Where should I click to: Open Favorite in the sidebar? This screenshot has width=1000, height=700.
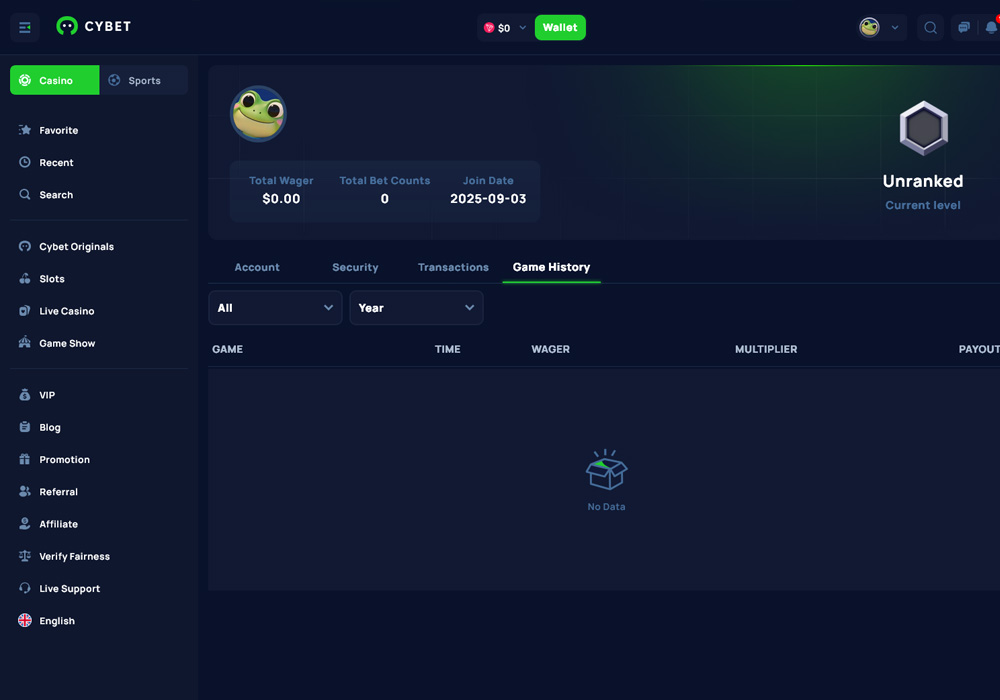point(58,130)
